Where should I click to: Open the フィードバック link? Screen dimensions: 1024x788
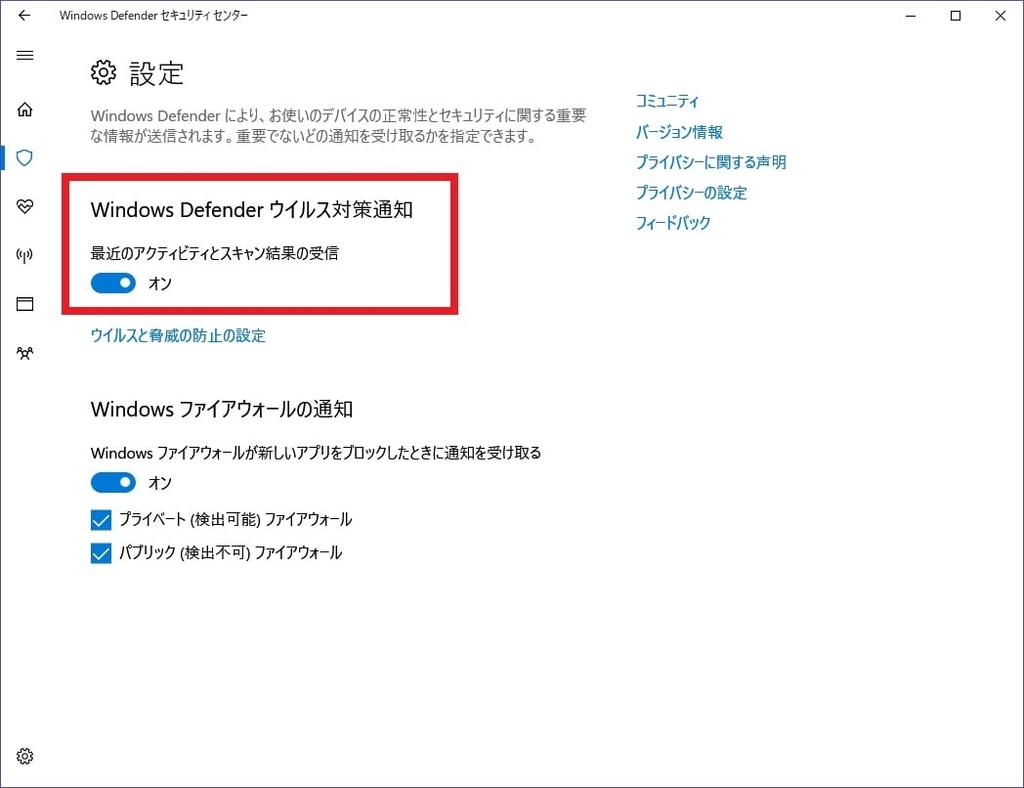(x=673, y=223)
